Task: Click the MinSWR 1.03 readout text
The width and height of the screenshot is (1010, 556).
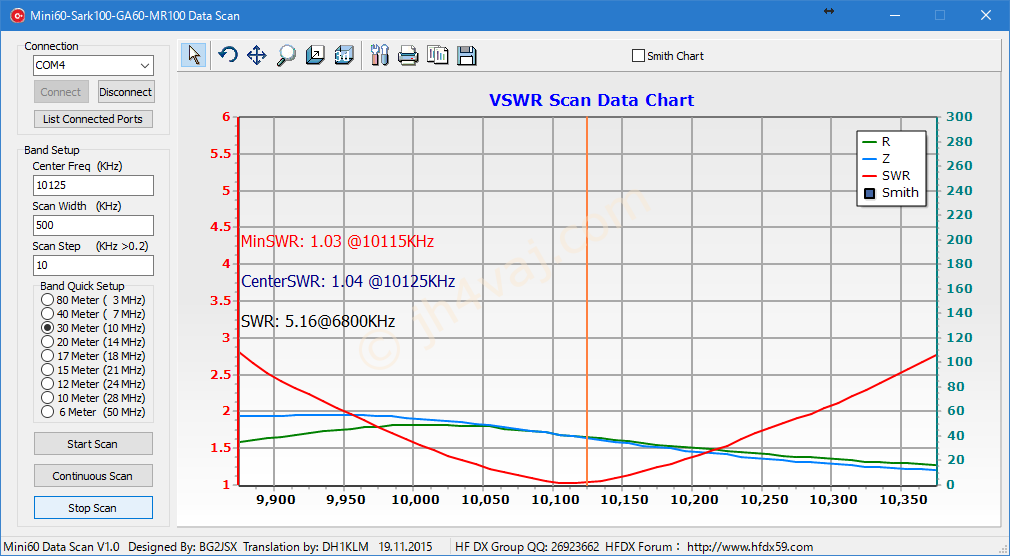Action: point(338,242)
